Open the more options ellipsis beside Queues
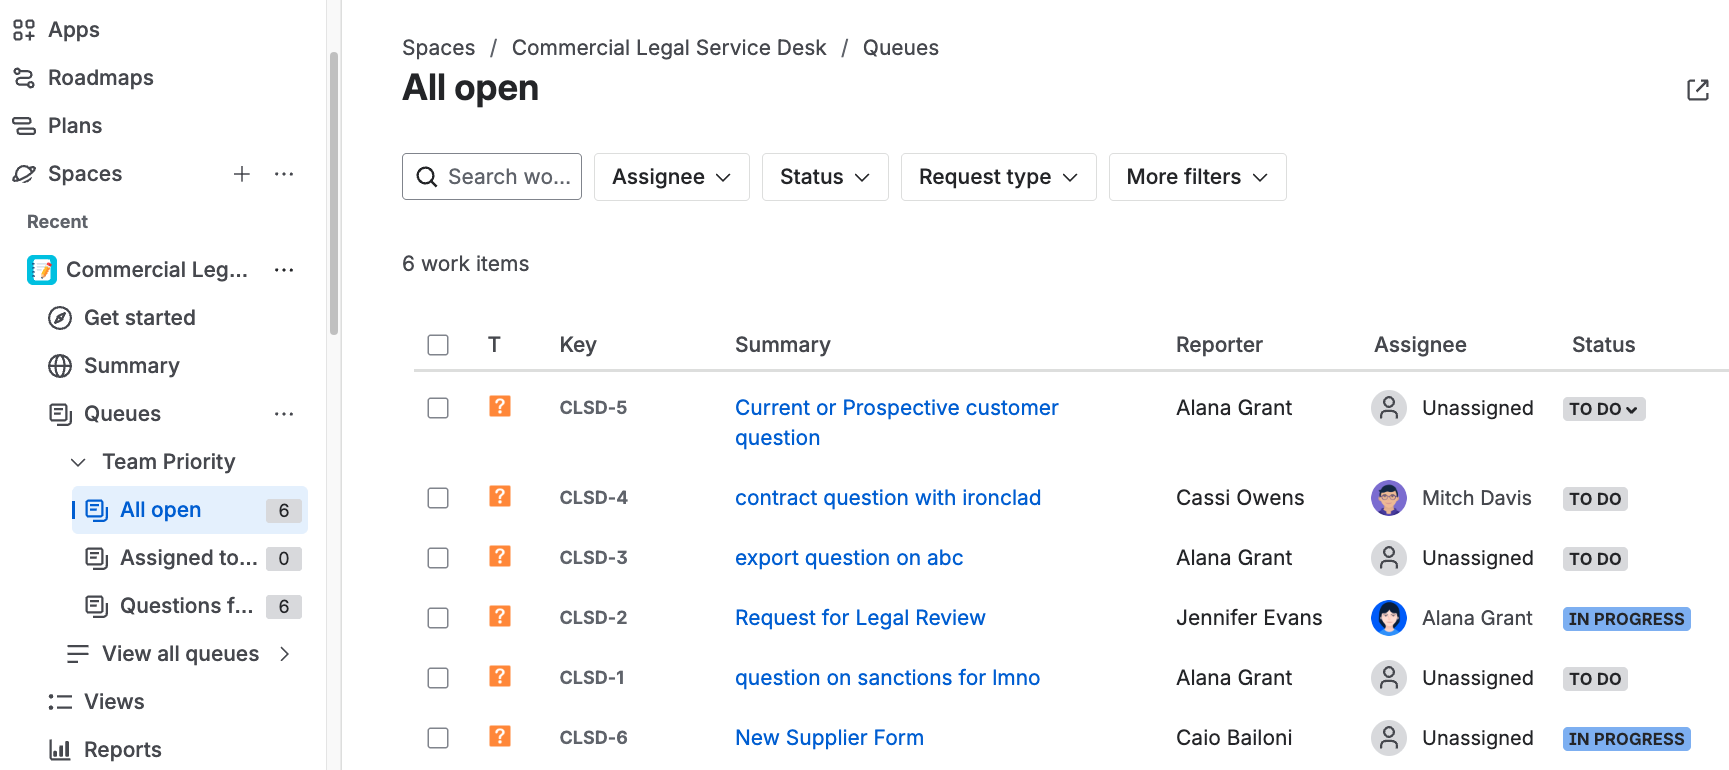This screenshot has width=1729, height=770. pos(284,414)
